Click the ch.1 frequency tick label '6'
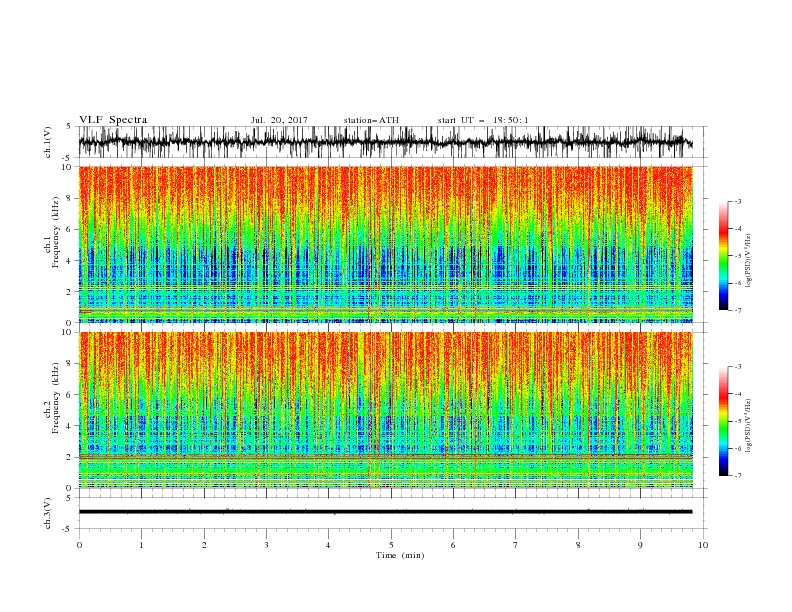 [70, 229]
